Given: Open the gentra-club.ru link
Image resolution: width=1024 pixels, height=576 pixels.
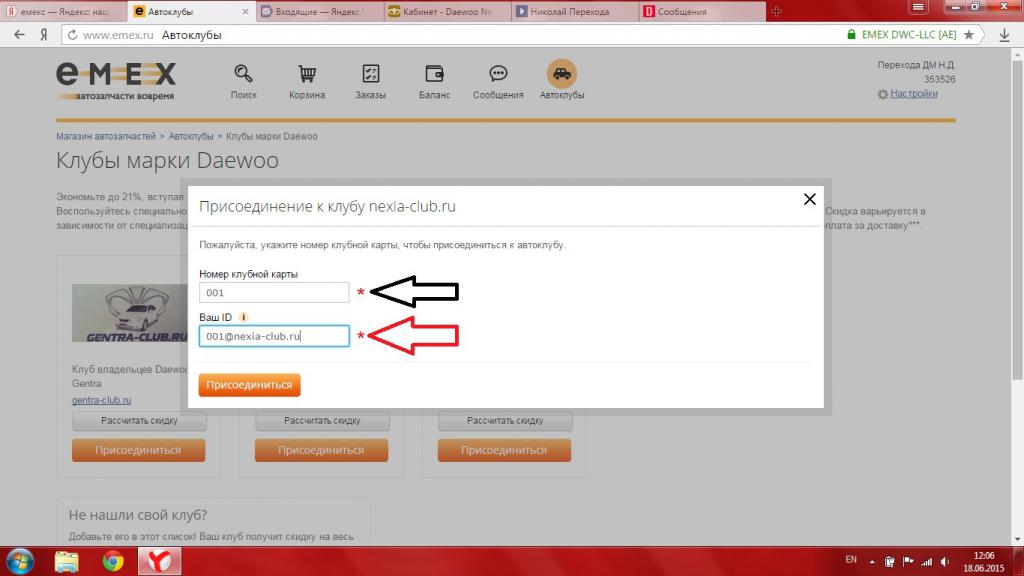Looking at the screenshot, I should point(101,400).
